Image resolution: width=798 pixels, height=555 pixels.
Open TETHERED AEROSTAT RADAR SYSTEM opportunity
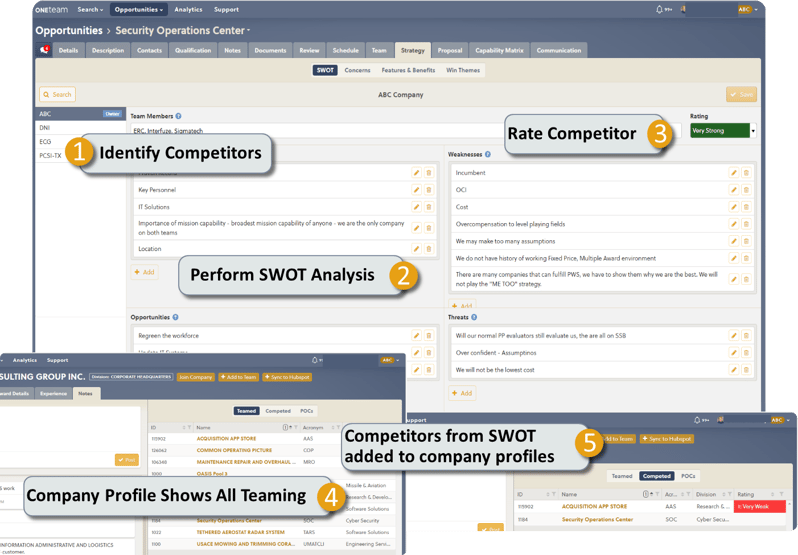pyautogui.click(x=240, y=532)
